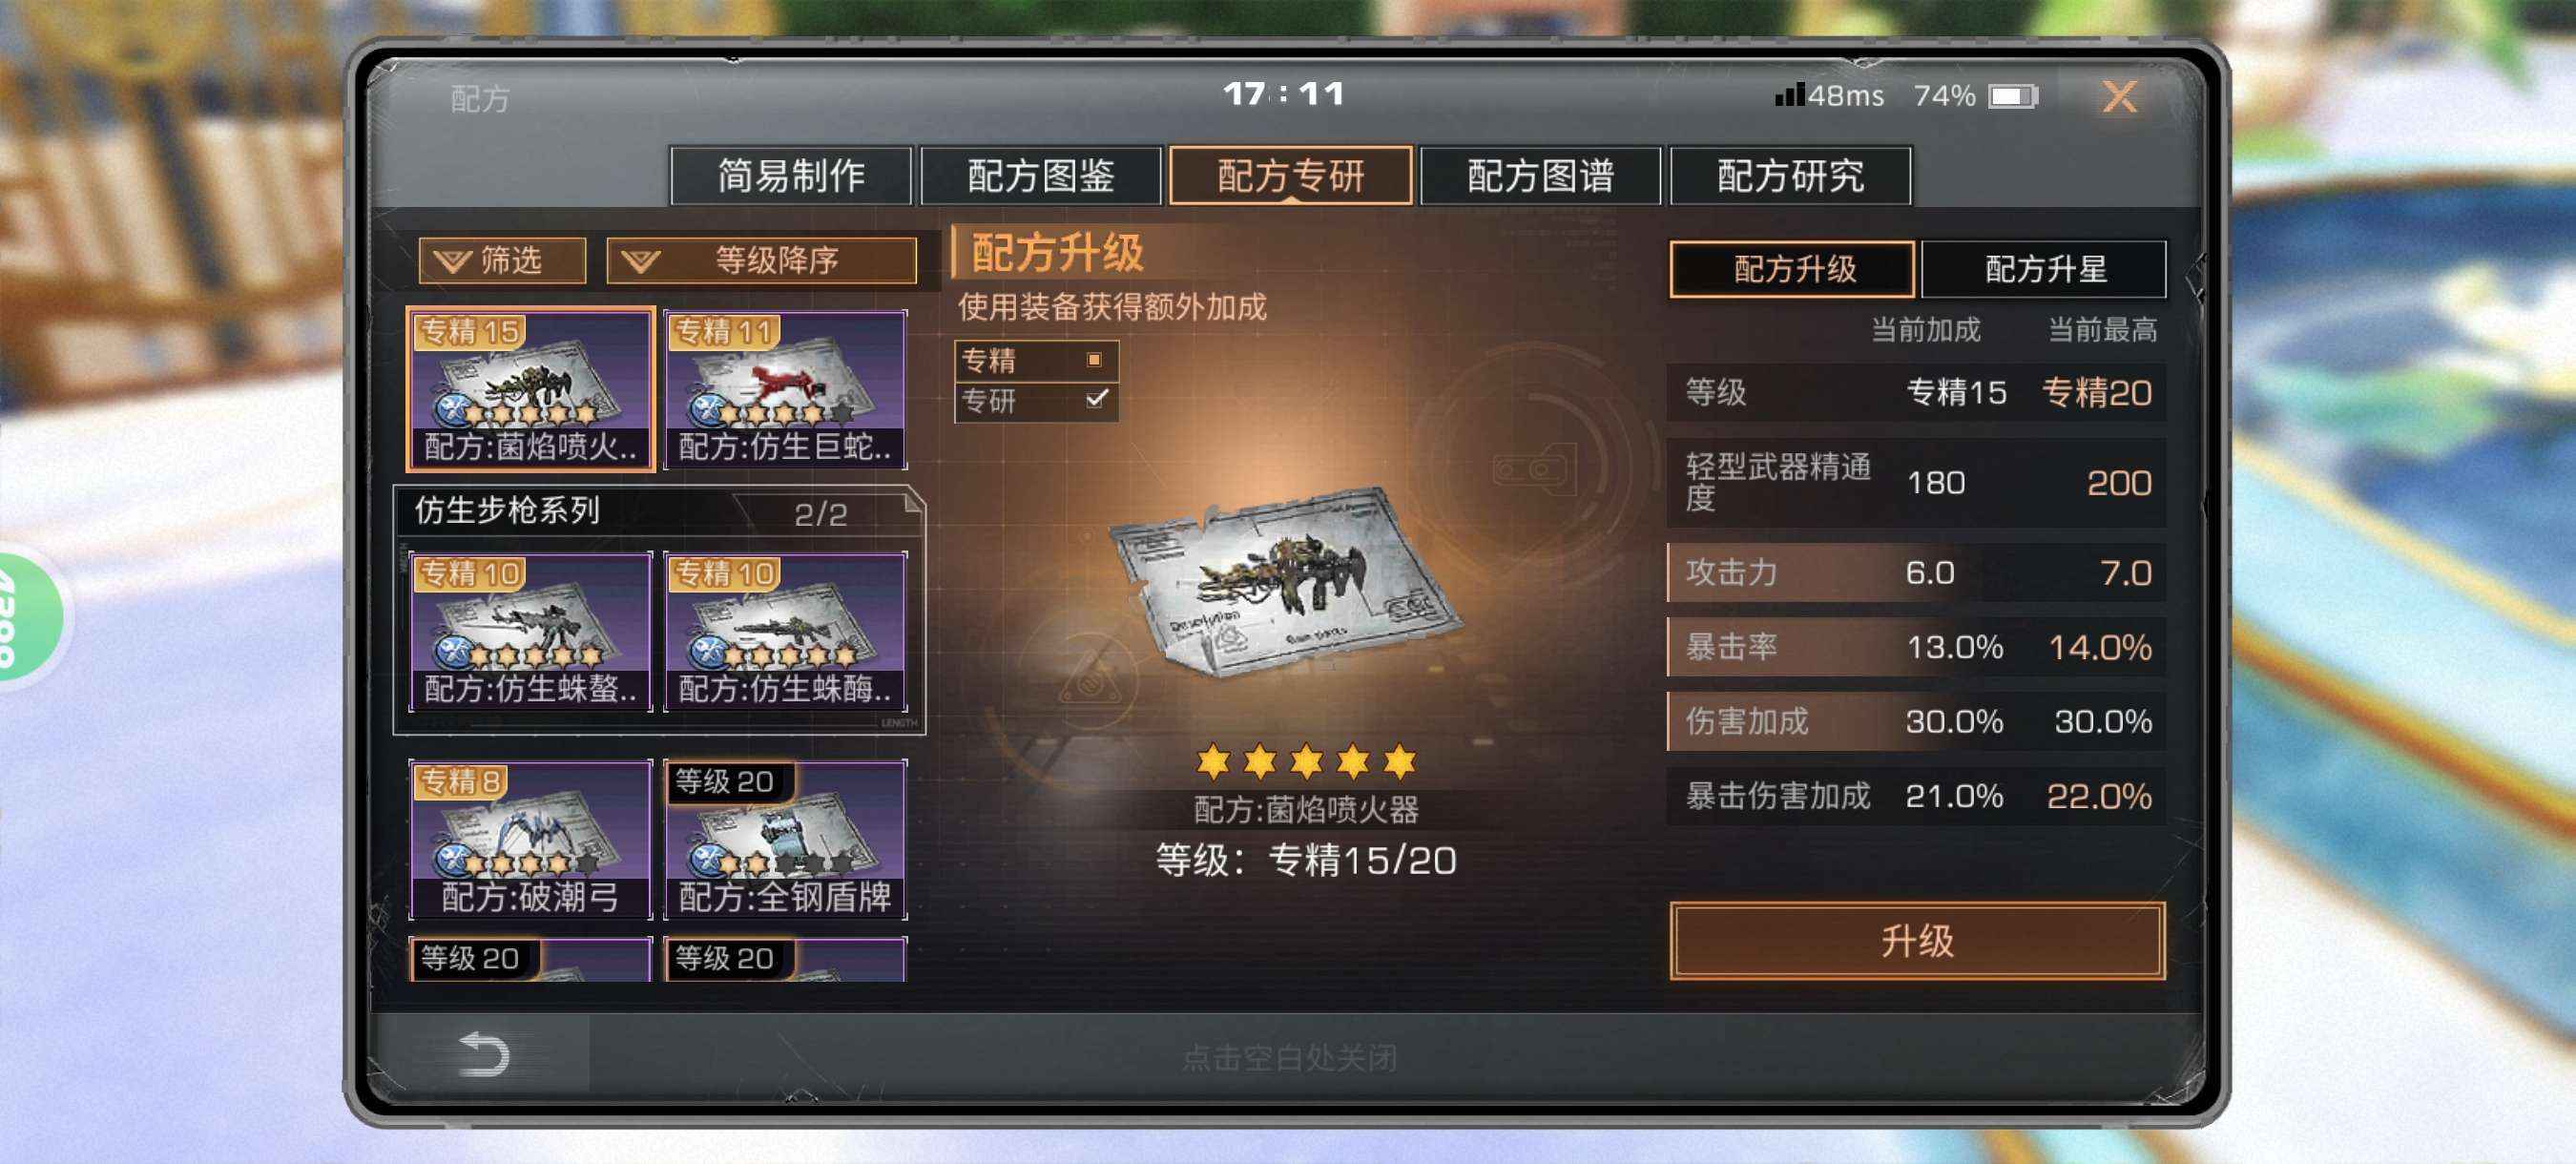Screen dimensions: 2576x1164
Task: Choose the 破潮弓 bow recipe icon
Action: pos(530,839)
